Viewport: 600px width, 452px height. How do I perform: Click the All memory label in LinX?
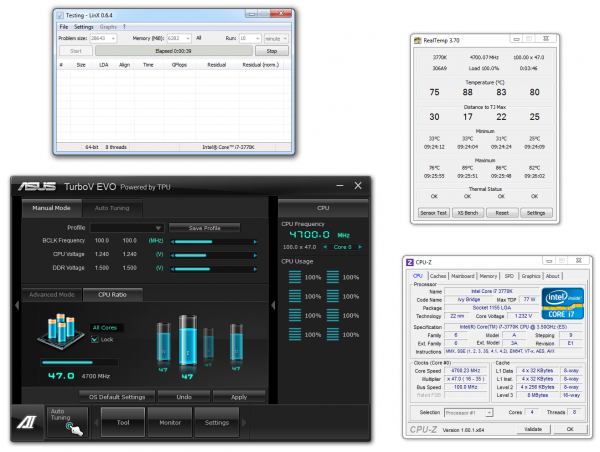[199, 38]
